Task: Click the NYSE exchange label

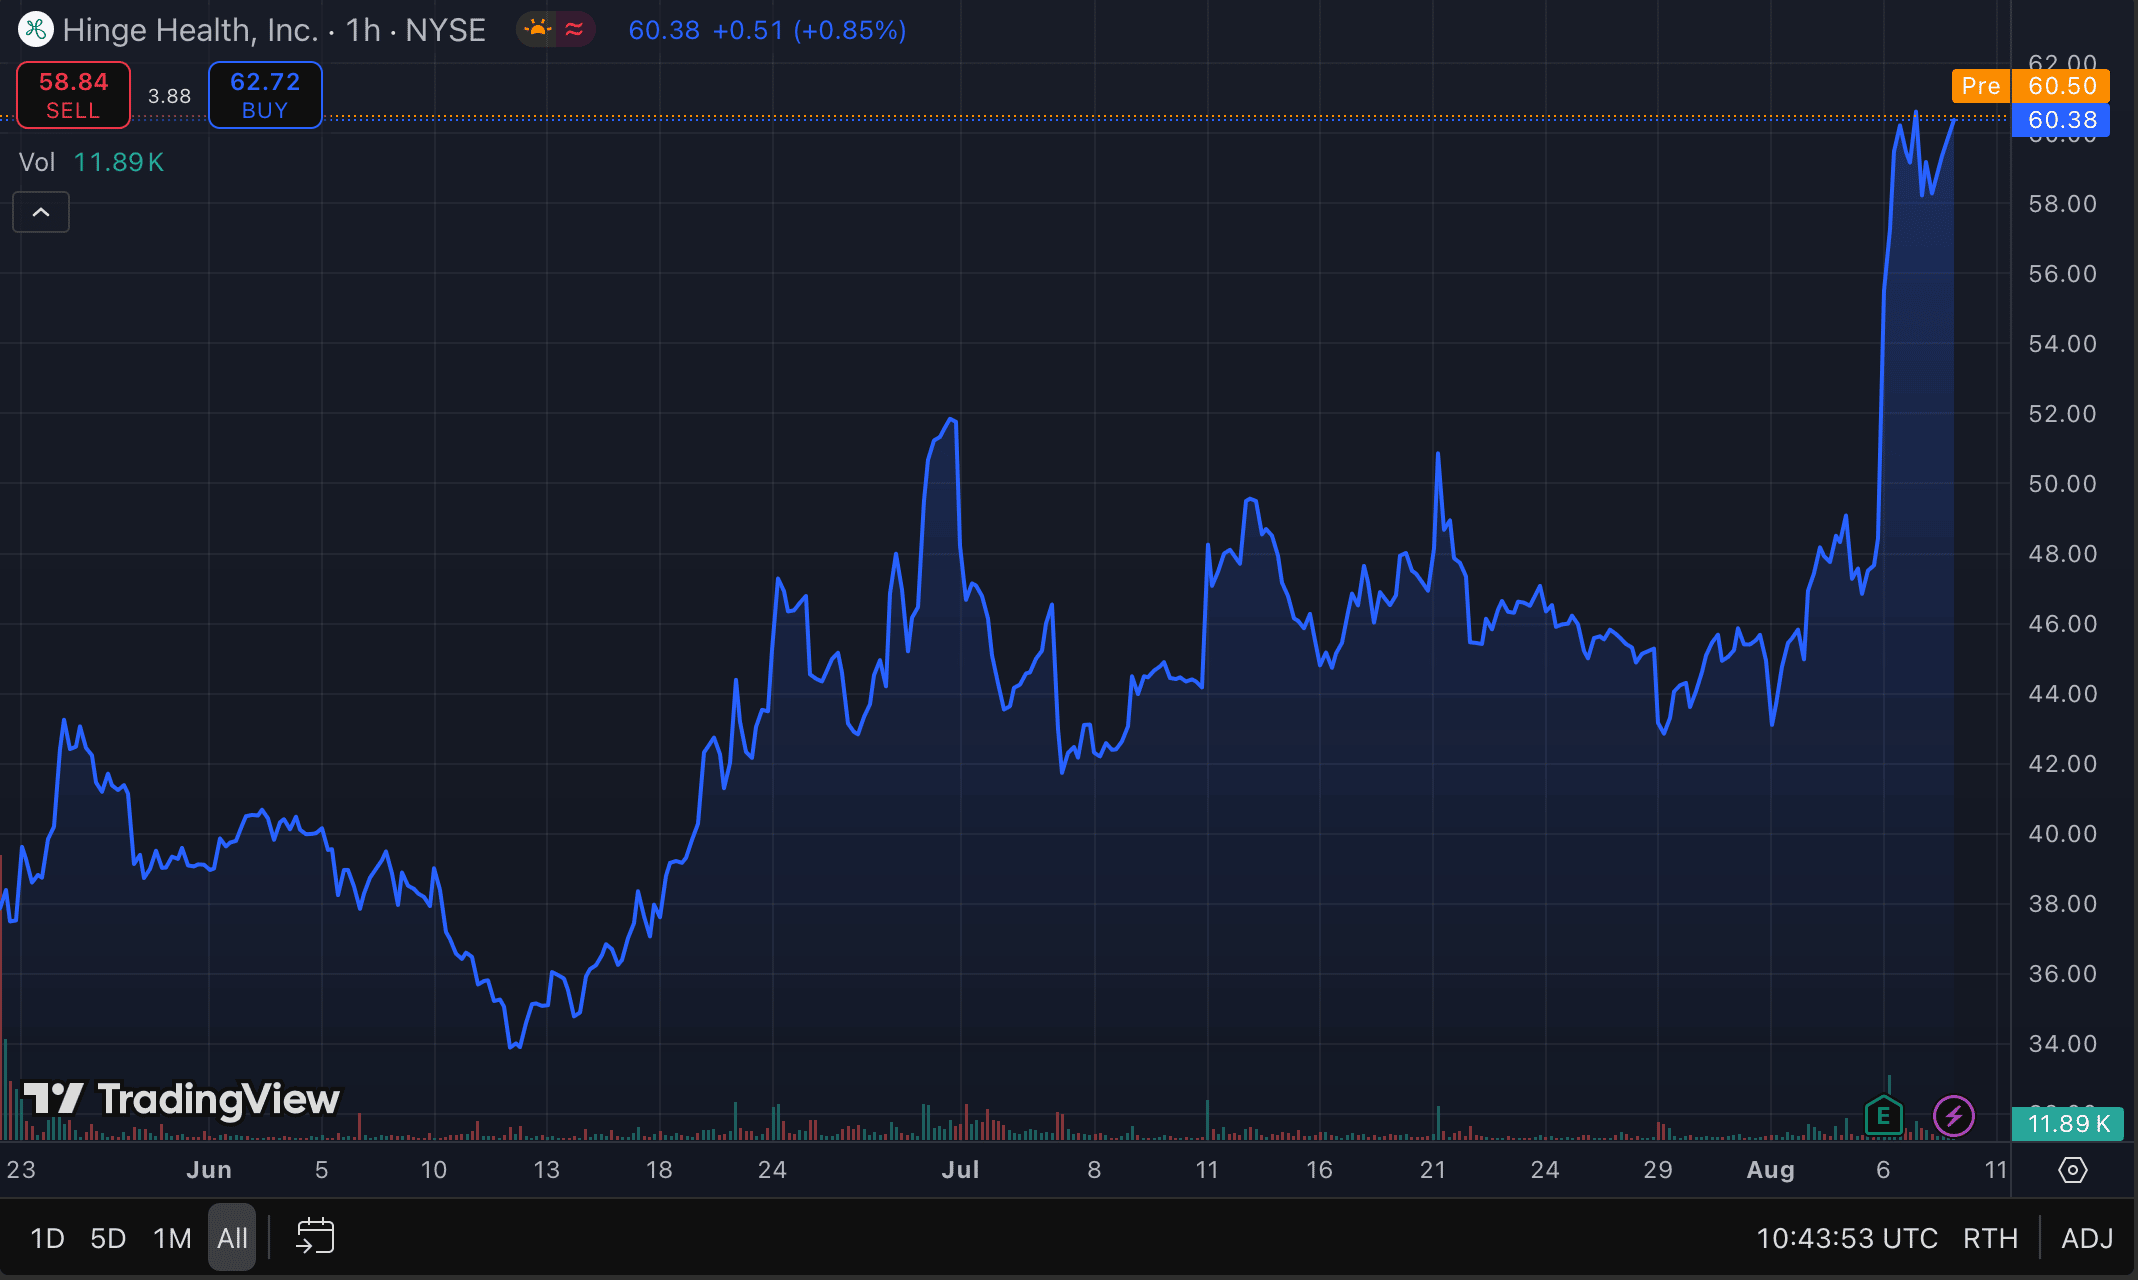Action: tap(446, 30)
